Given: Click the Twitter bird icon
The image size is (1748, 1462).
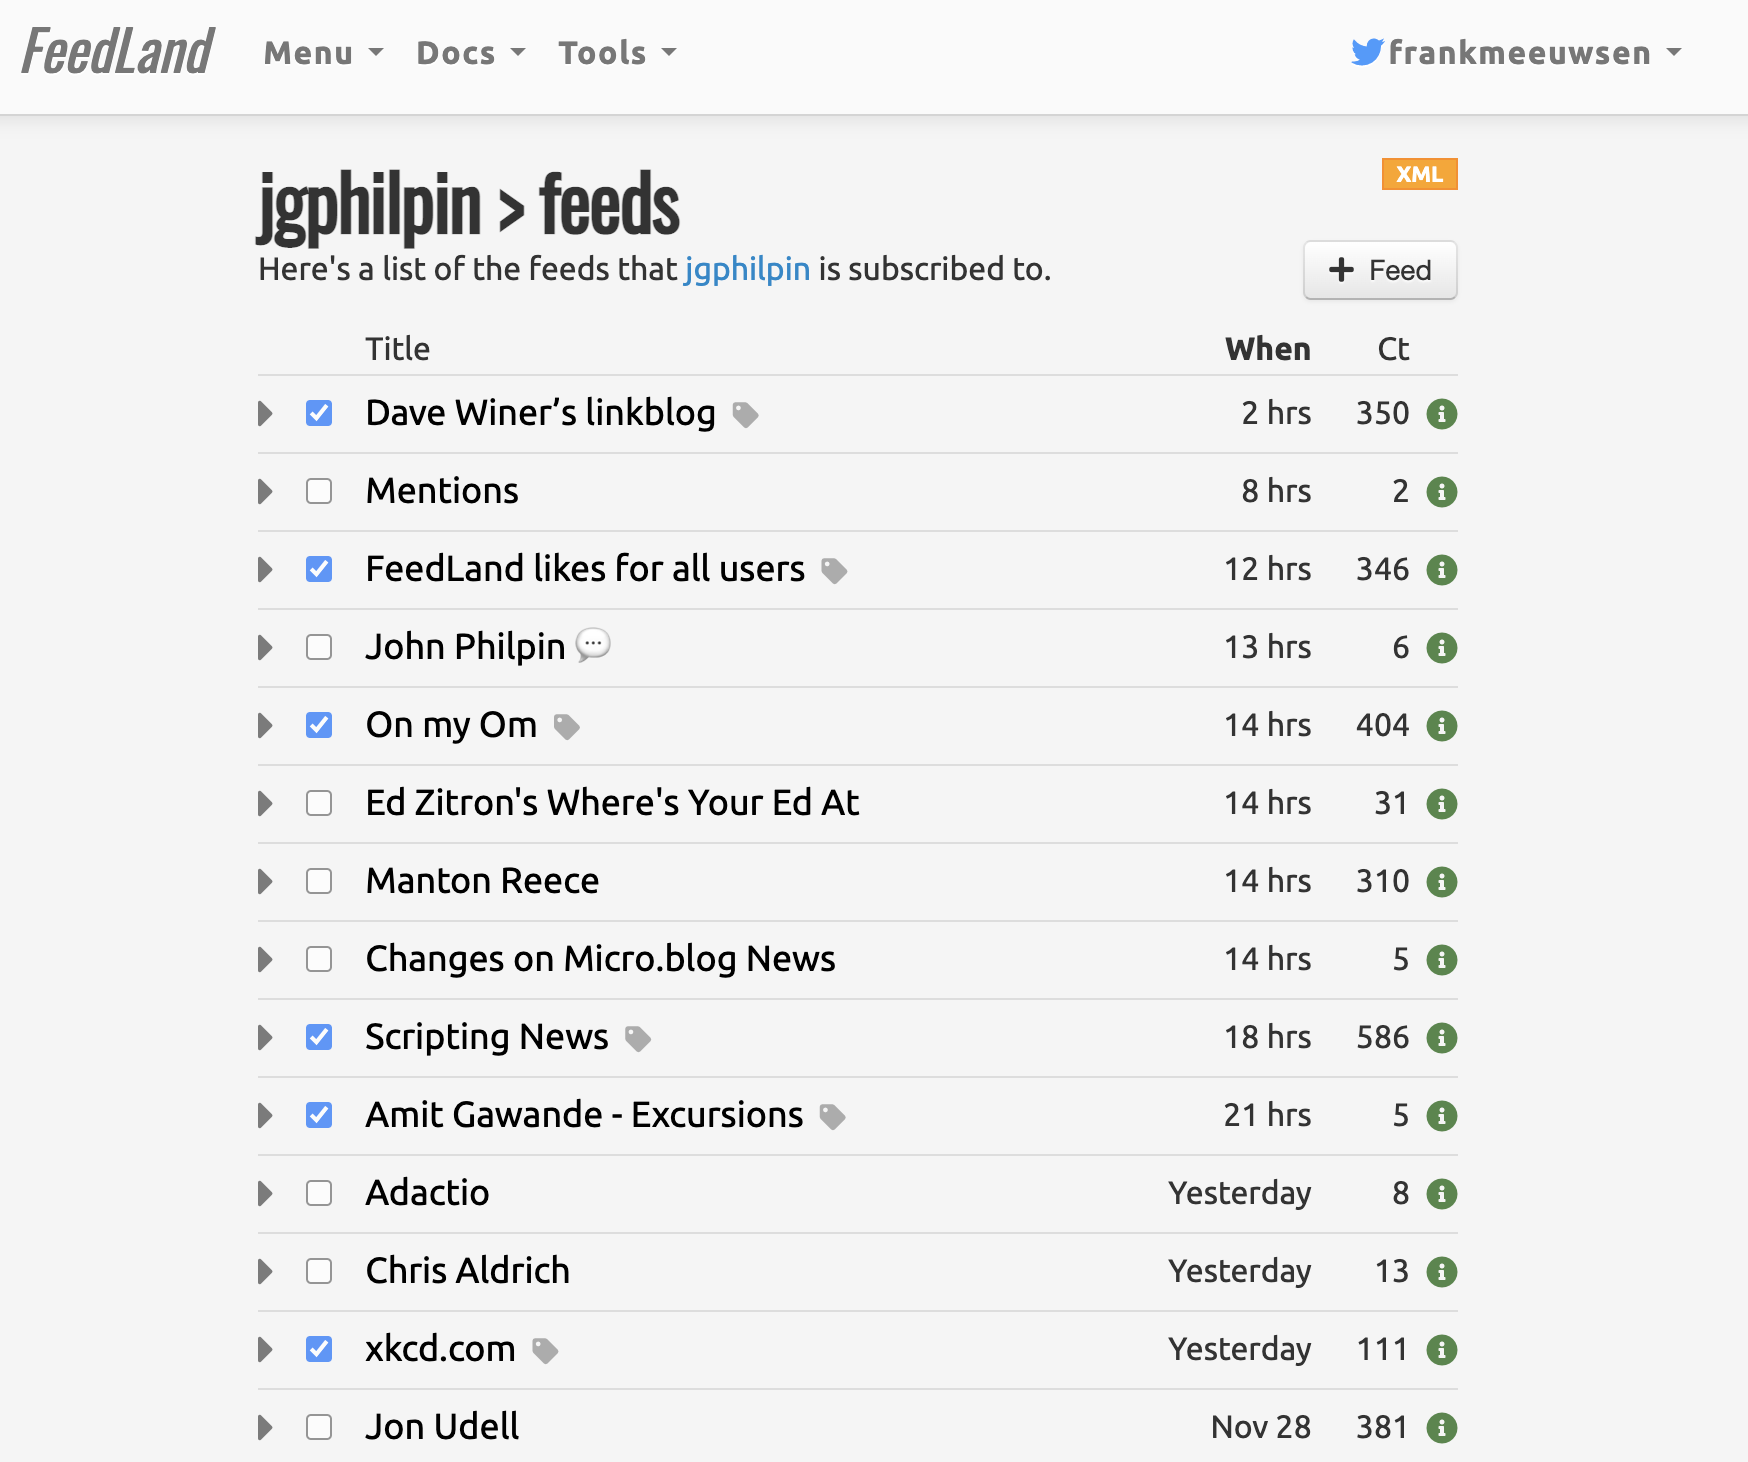Looking at the screenshot, I should pos(1367,52).
